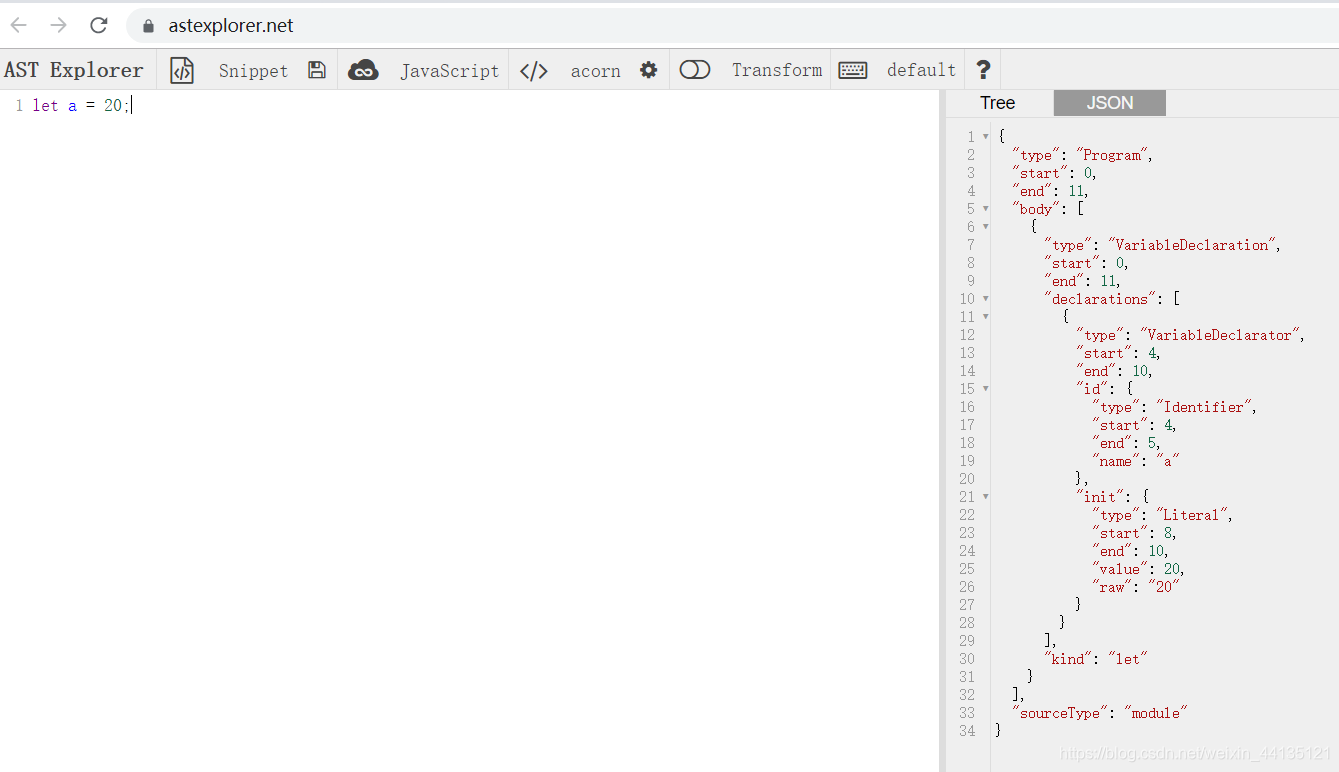This screenshot has height=772, width=1339.
Task: Click "Identifier" value in JSON
Action: point(1206,407)
